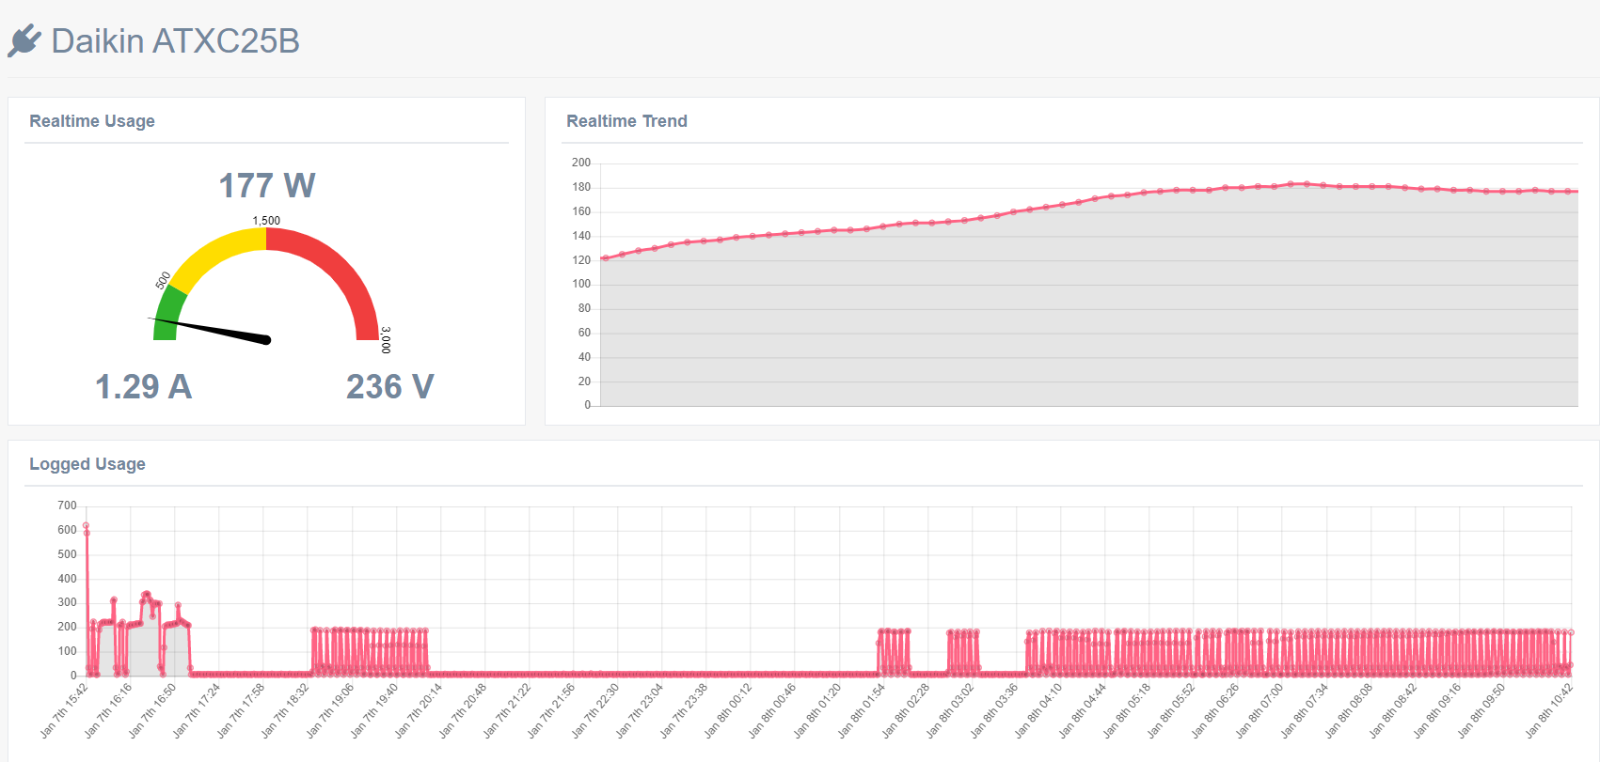This screenshot has height=762, width=1600.
Task: Click the first data point on Realtime Trend line
Action: (604, 259)
